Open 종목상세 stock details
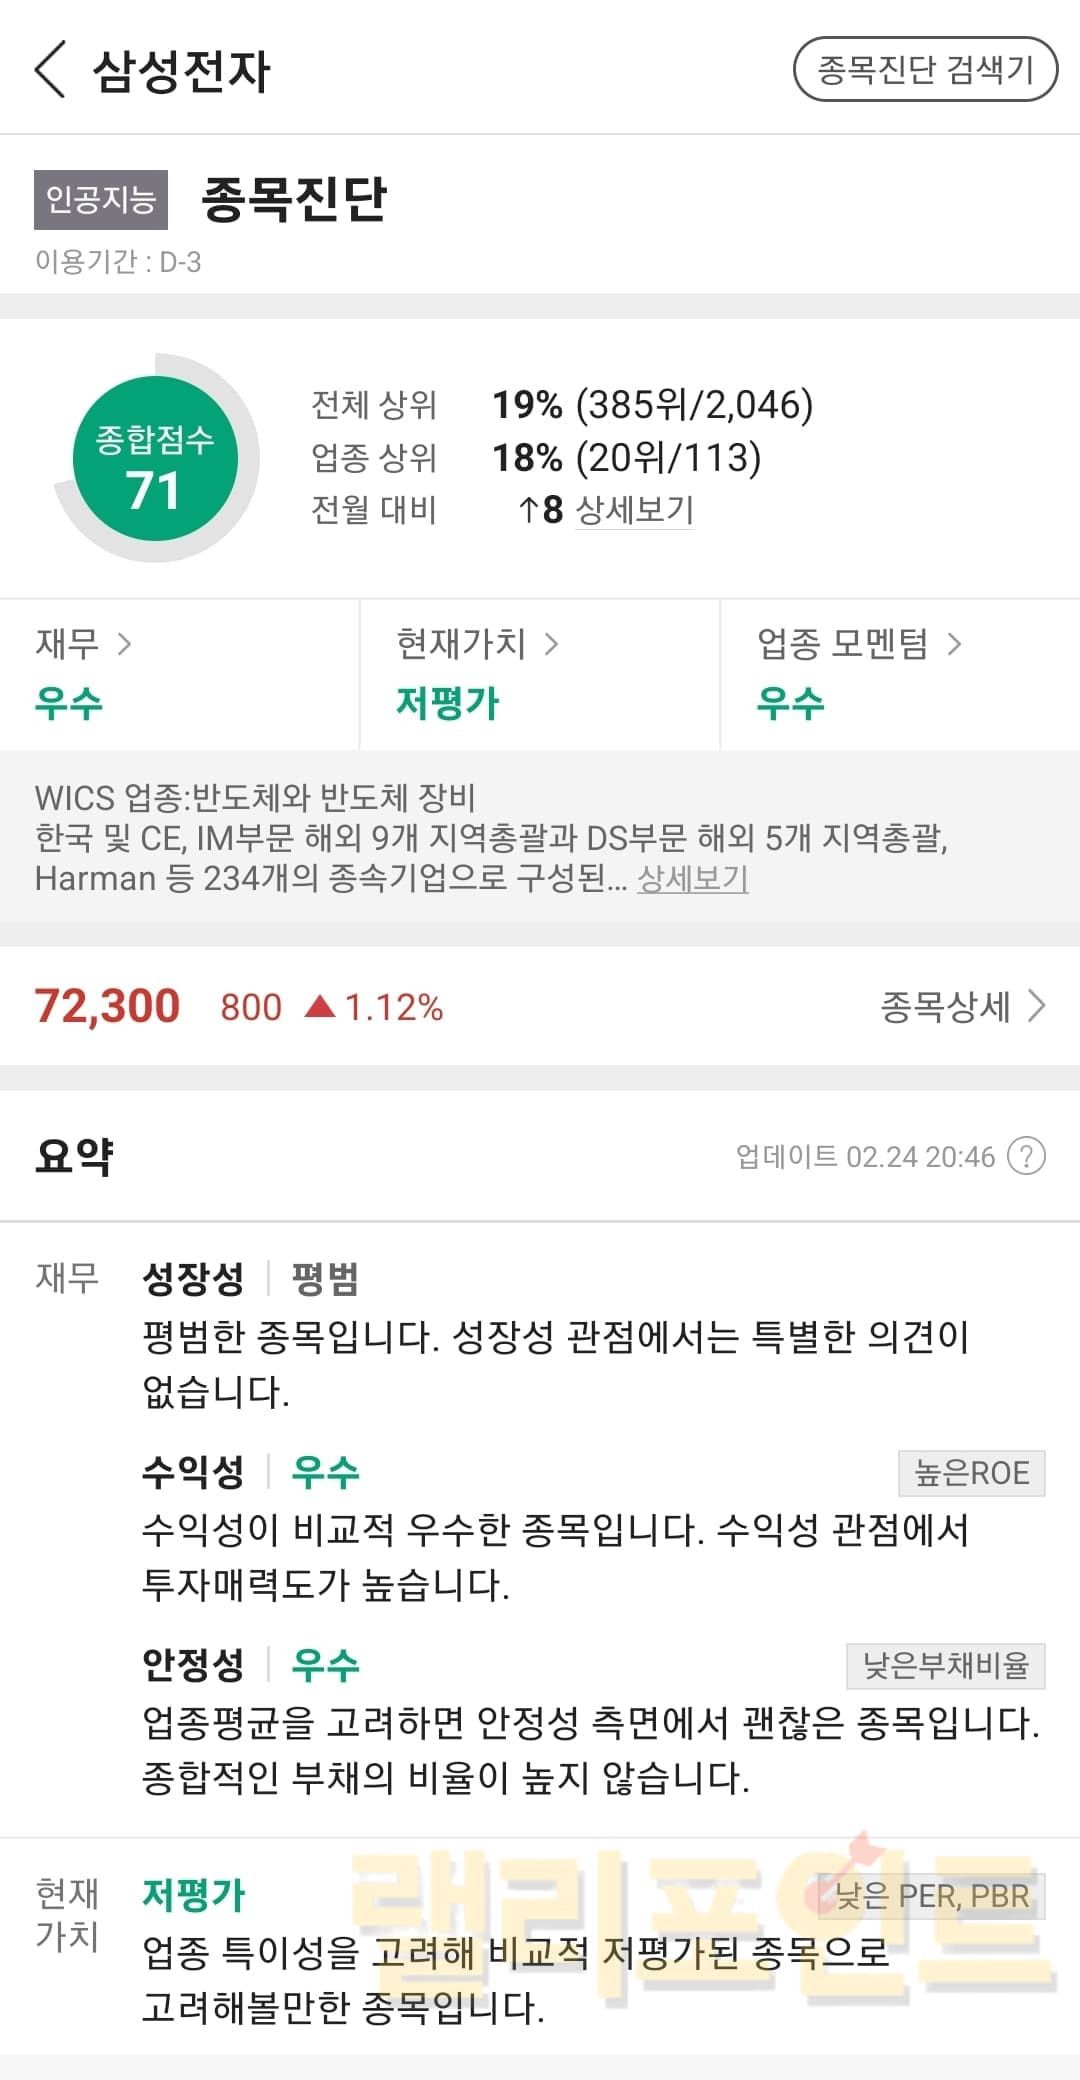The width and height of the screenshot is (1080, 2080). [962, 1006]
